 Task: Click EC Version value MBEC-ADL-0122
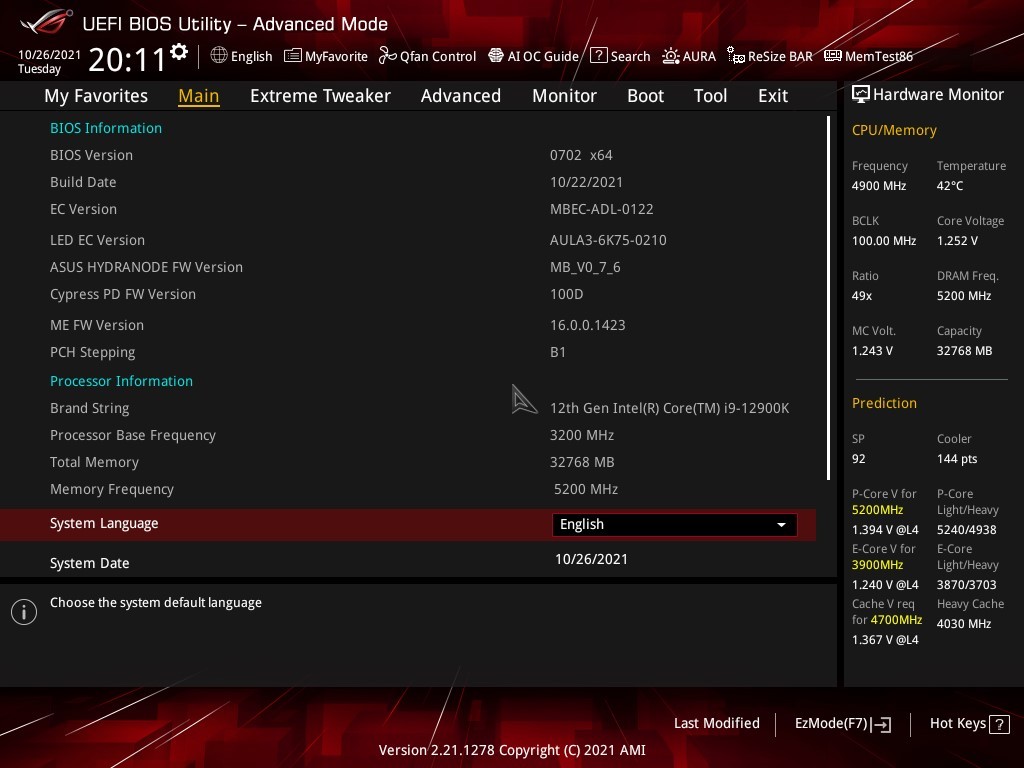(601, 209)
